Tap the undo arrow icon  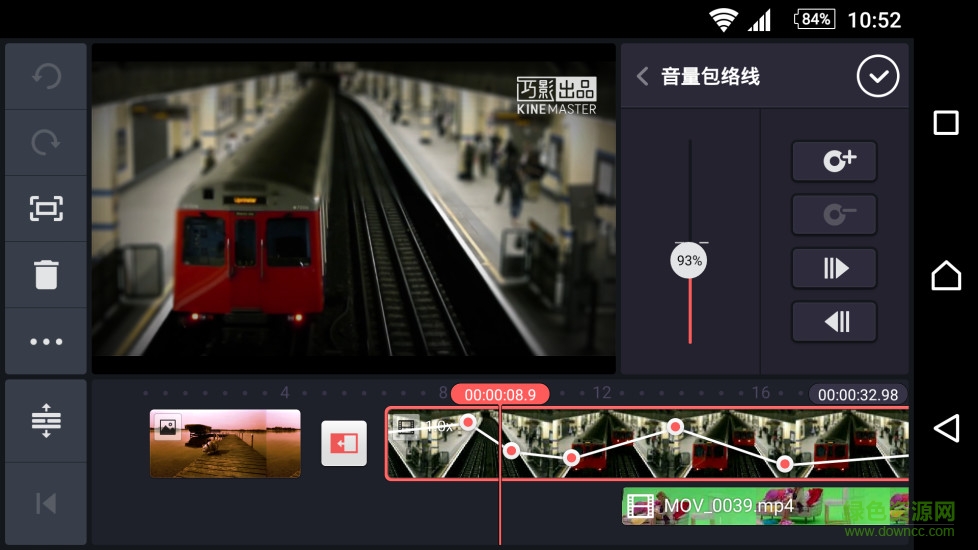[x=46, y=77]
